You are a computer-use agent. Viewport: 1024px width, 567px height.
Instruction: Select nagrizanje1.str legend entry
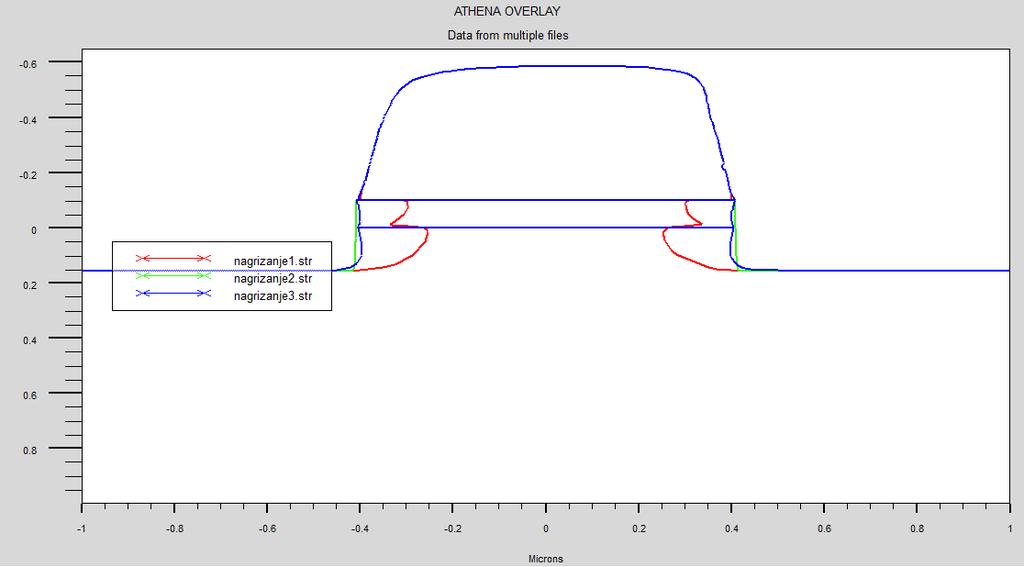tap(273, 261)
